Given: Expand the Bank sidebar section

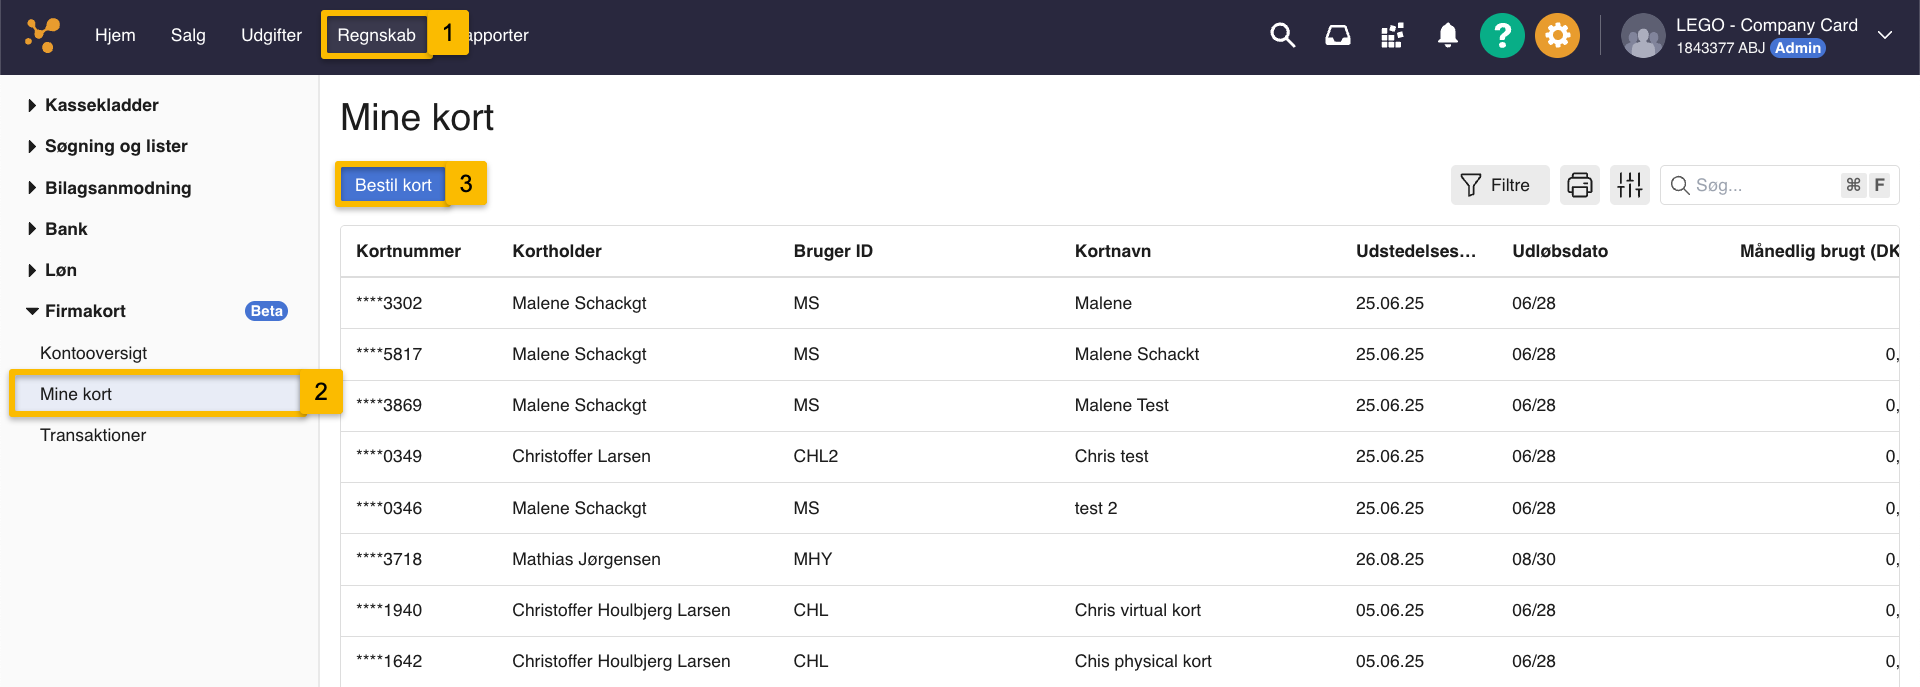Looking at the screenshot, I should (x=66, y=229).
